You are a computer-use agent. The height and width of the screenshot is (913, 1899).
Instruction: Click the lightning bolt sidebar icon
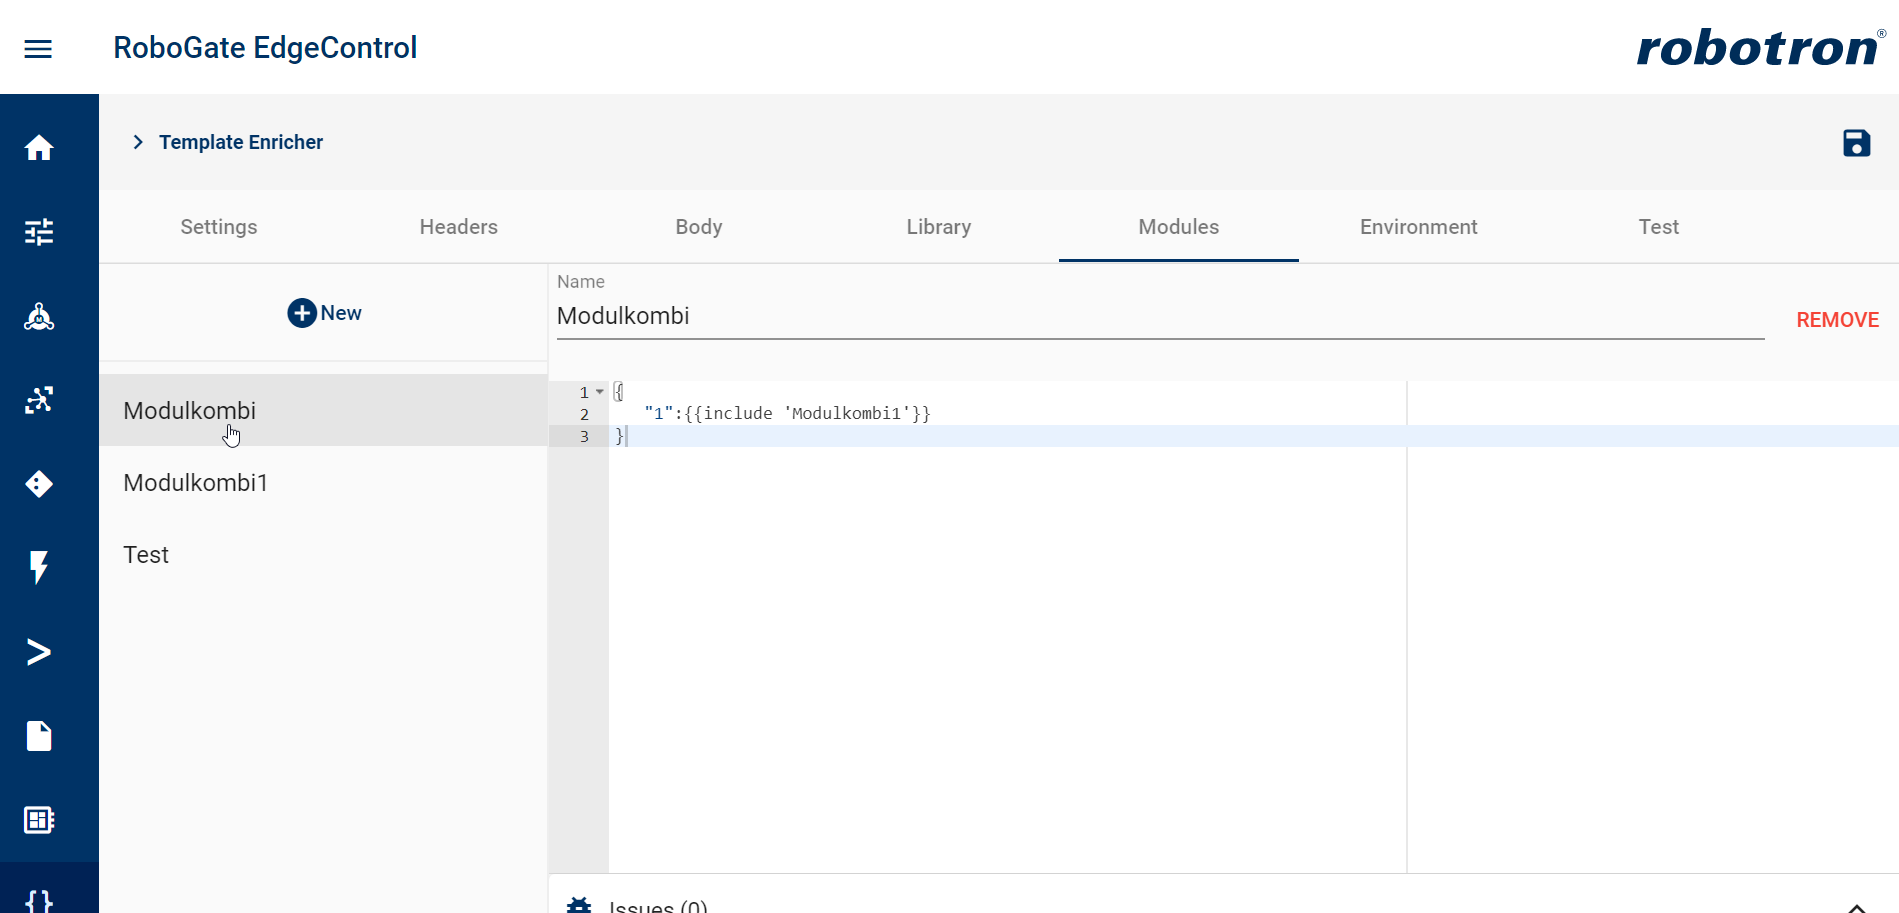tap(39, 567)
